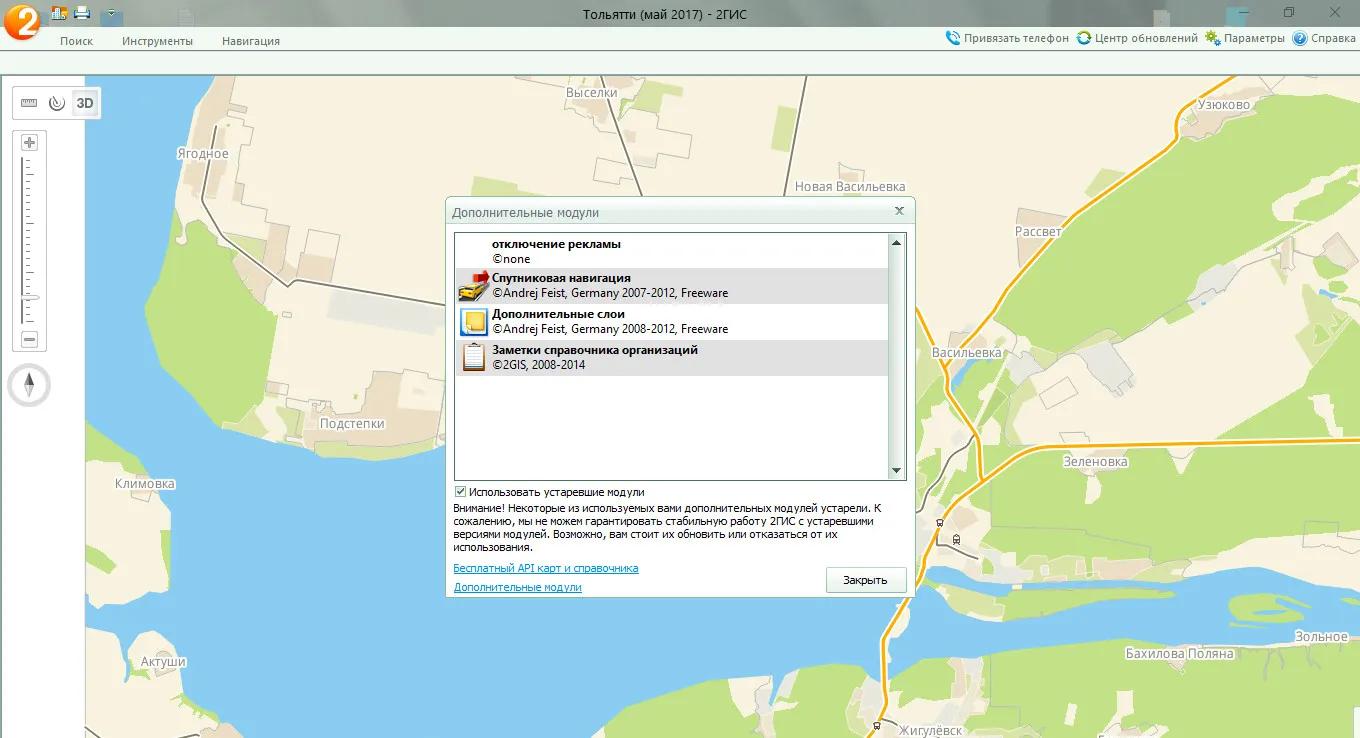
Task: Zoom in with the plus button
Action: (x=29, y=142)
